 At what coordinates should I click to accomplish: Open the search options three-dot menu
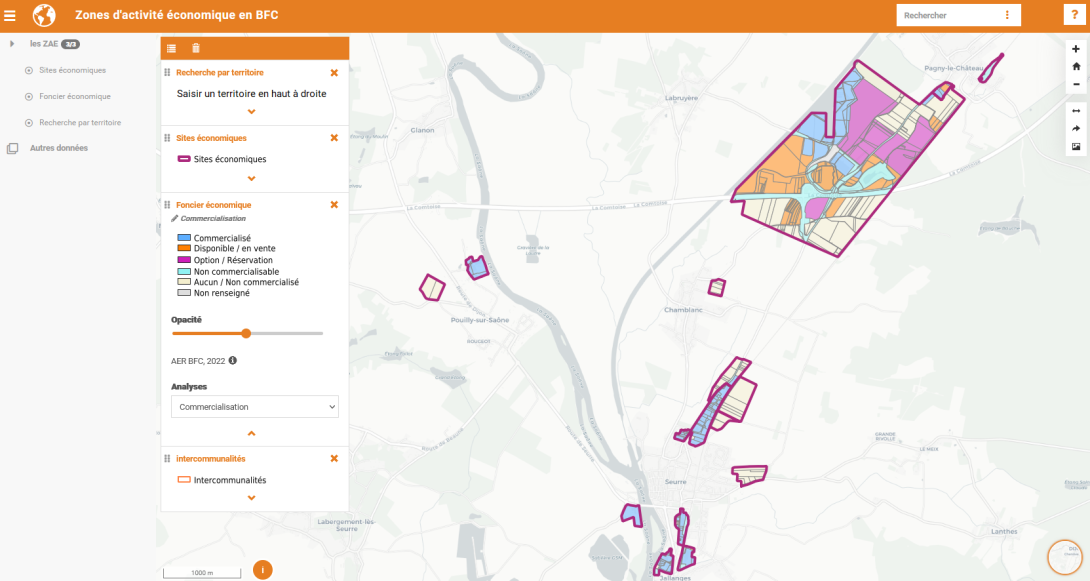click(1006, 15)
